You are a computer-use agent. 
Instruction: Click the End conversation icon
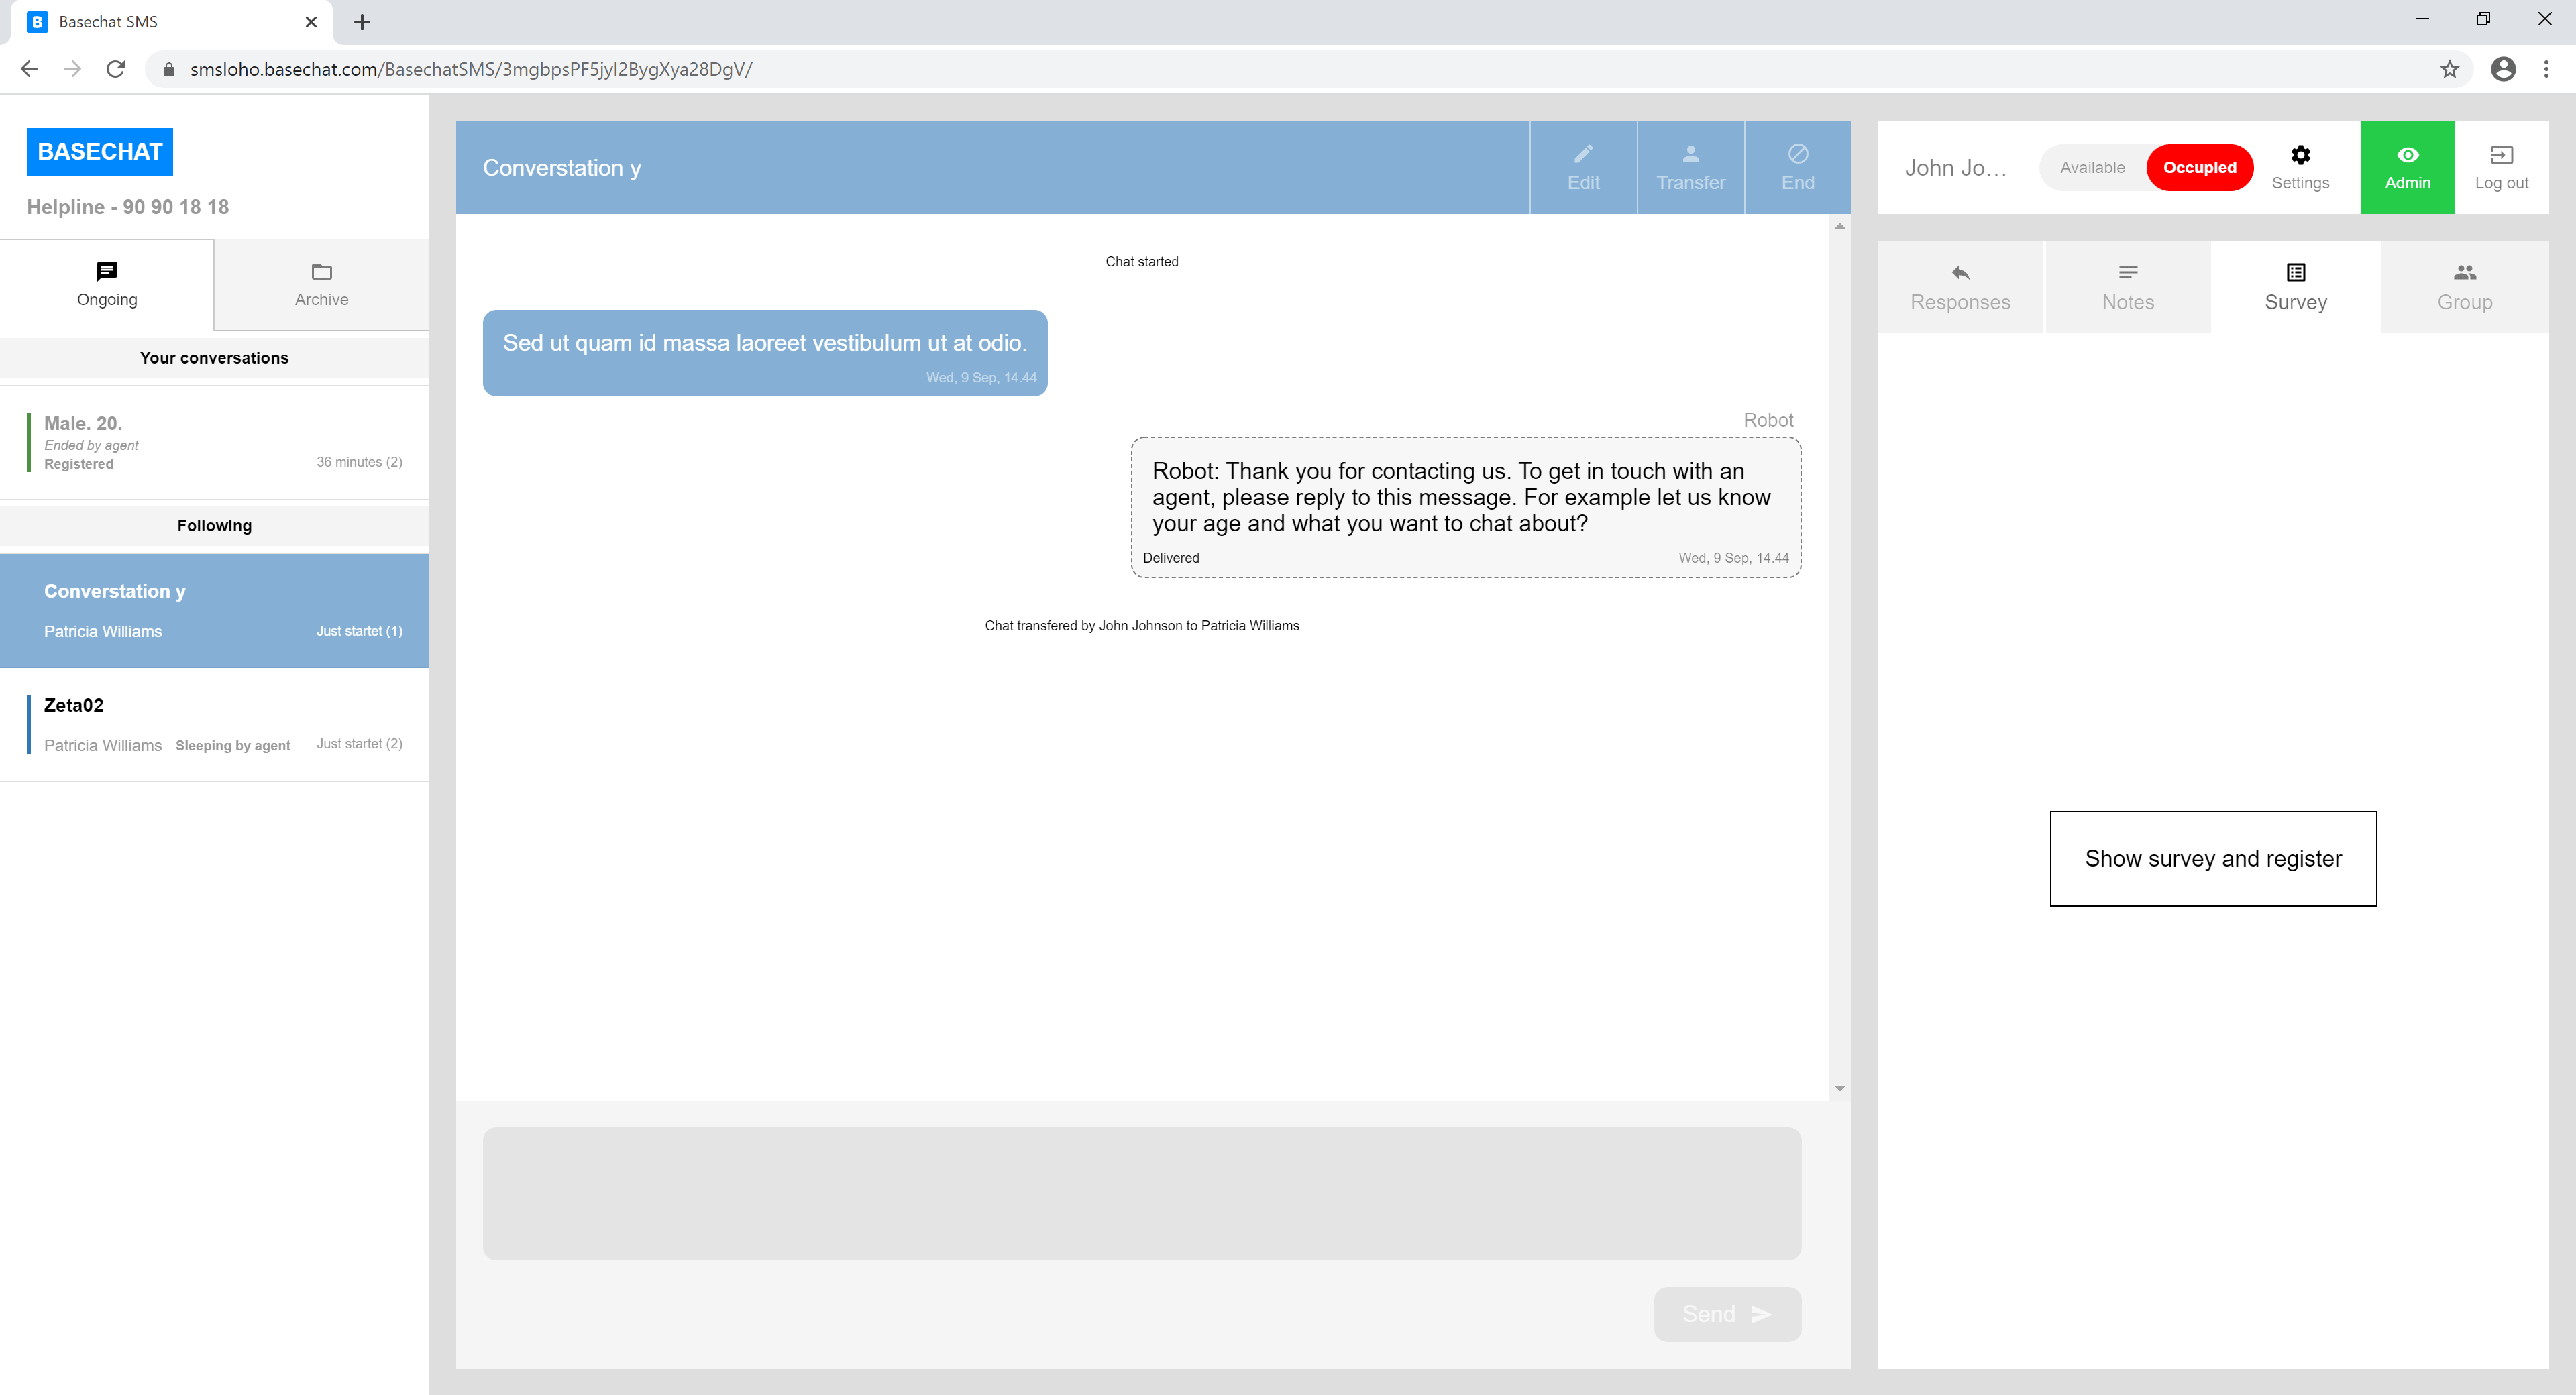1797,154
